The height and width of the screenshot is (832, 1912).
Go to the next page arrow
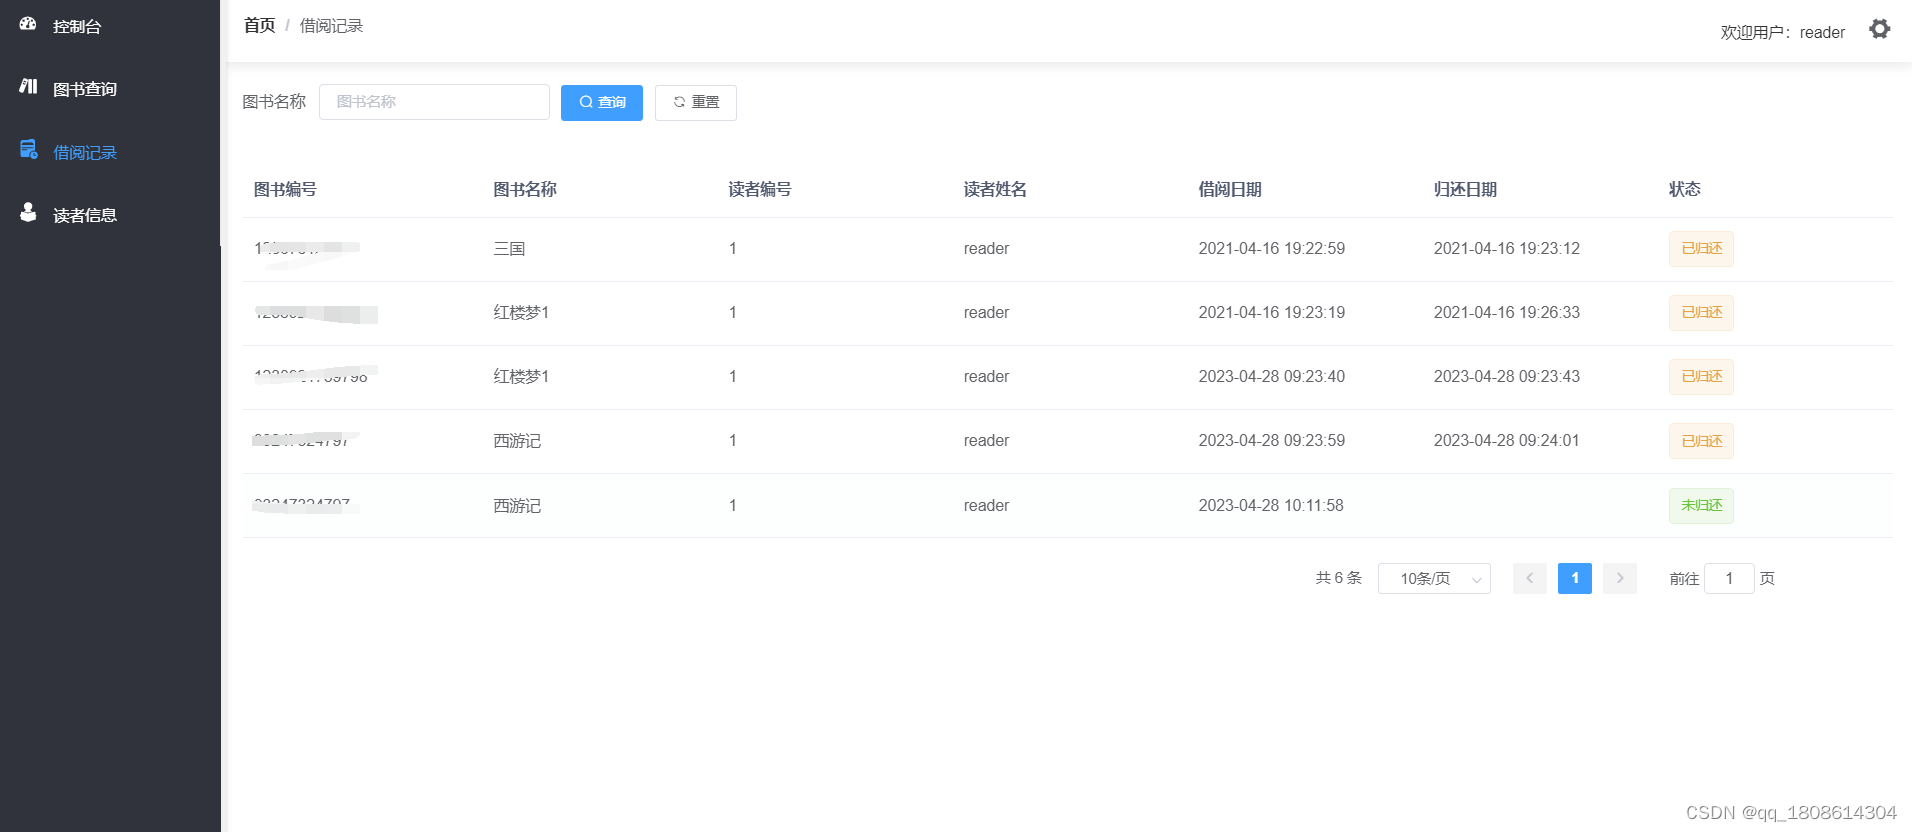(x=1619, y=578)
